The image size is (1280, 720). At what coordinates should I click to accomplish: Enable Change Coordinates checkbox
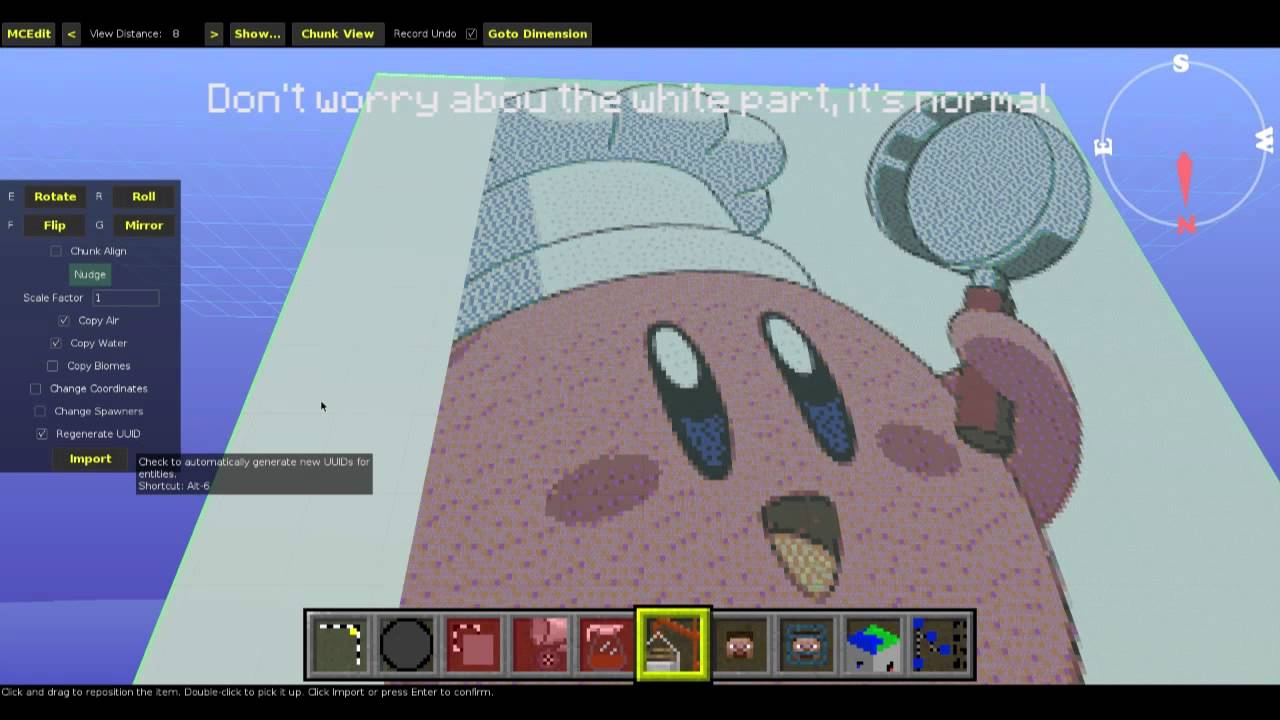tap(36, 388)
